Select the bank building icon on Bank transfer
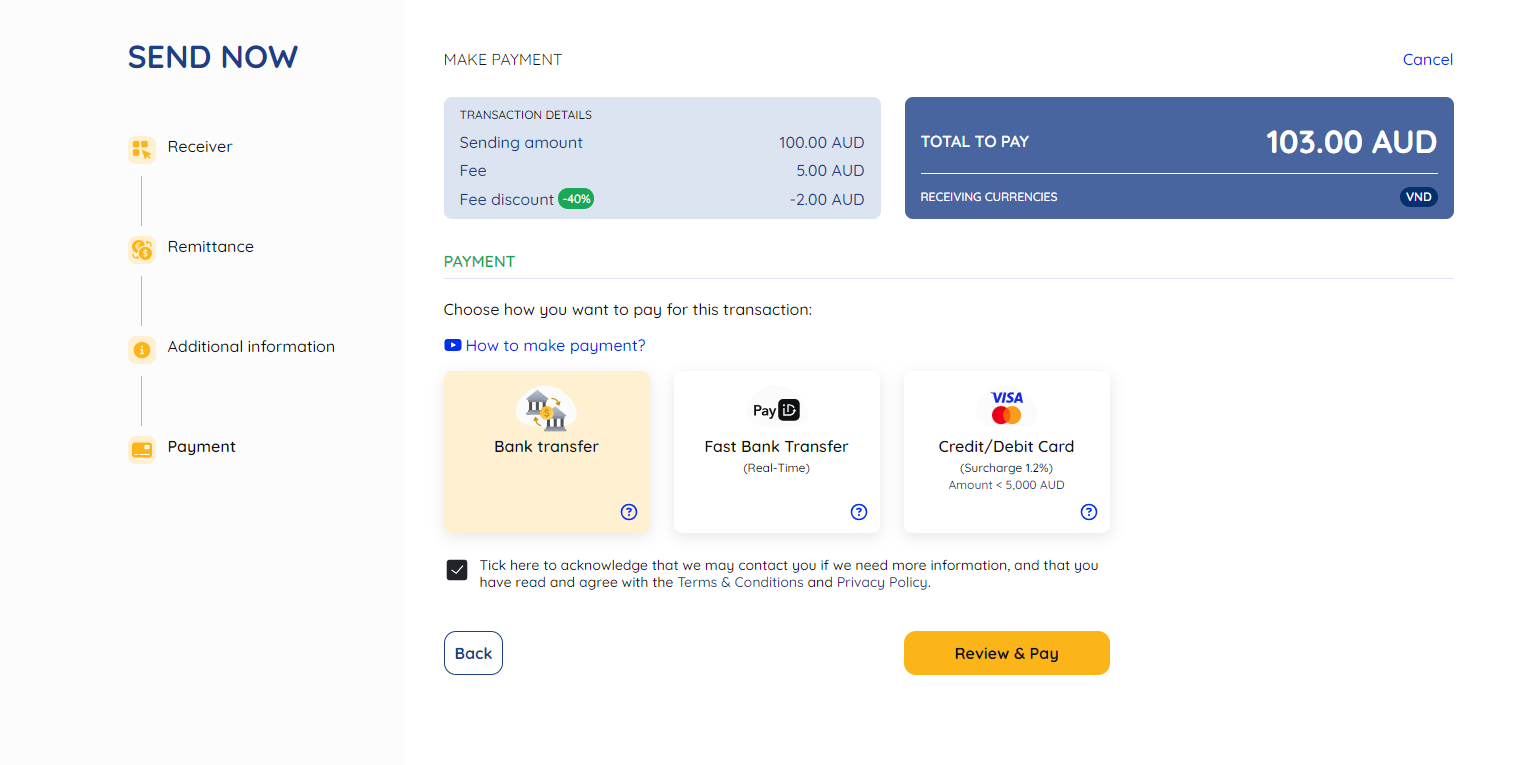1521x765 pixels. point(546,408)
